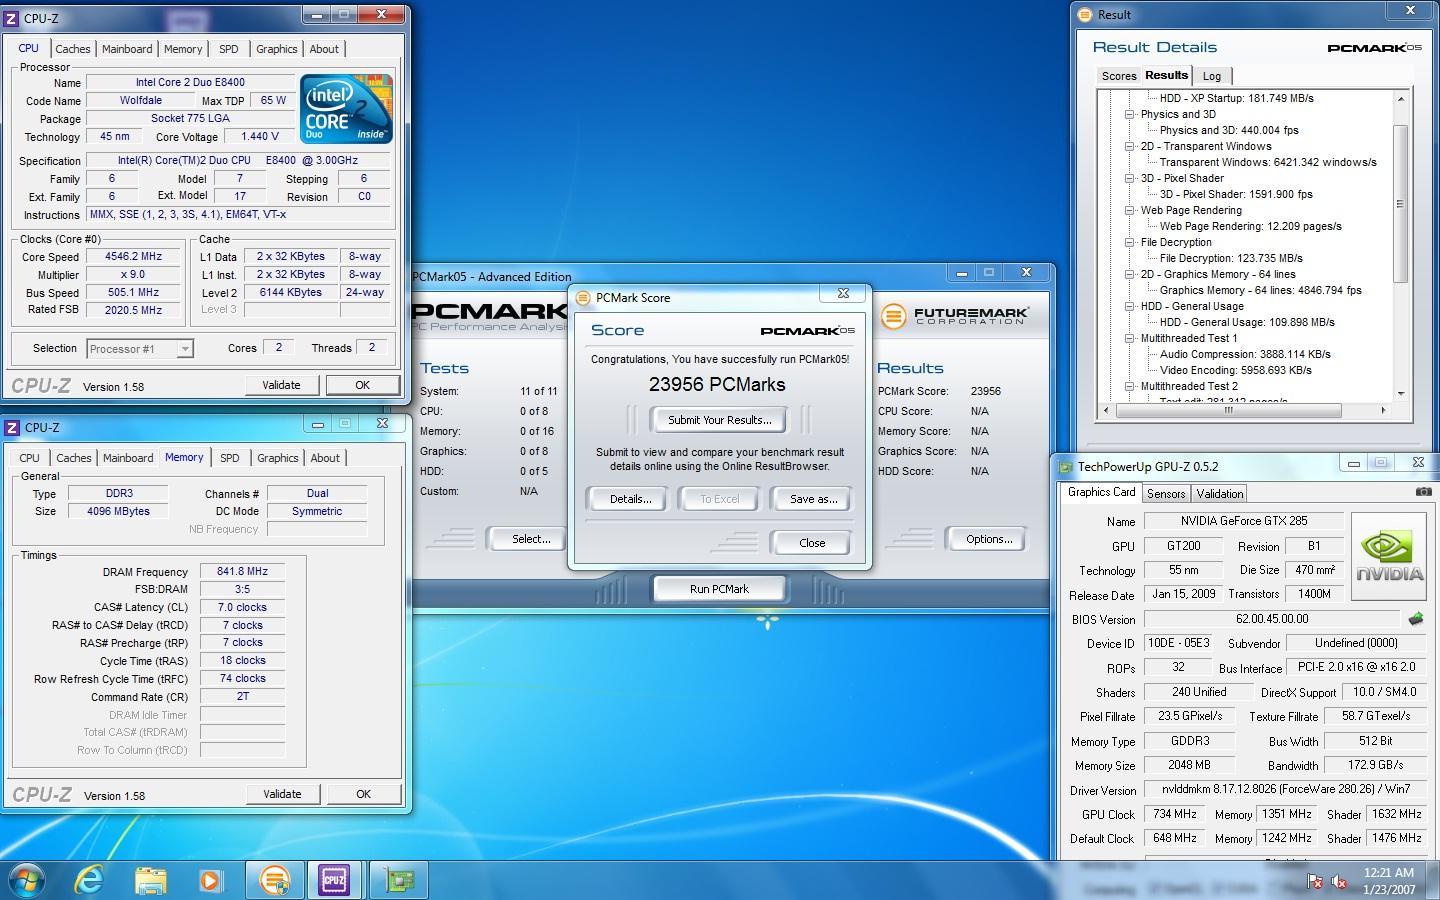Select File Decryption: 123.735 MB/s row
This screenshot has height=900, width=1440.
tap(1231, 258)
